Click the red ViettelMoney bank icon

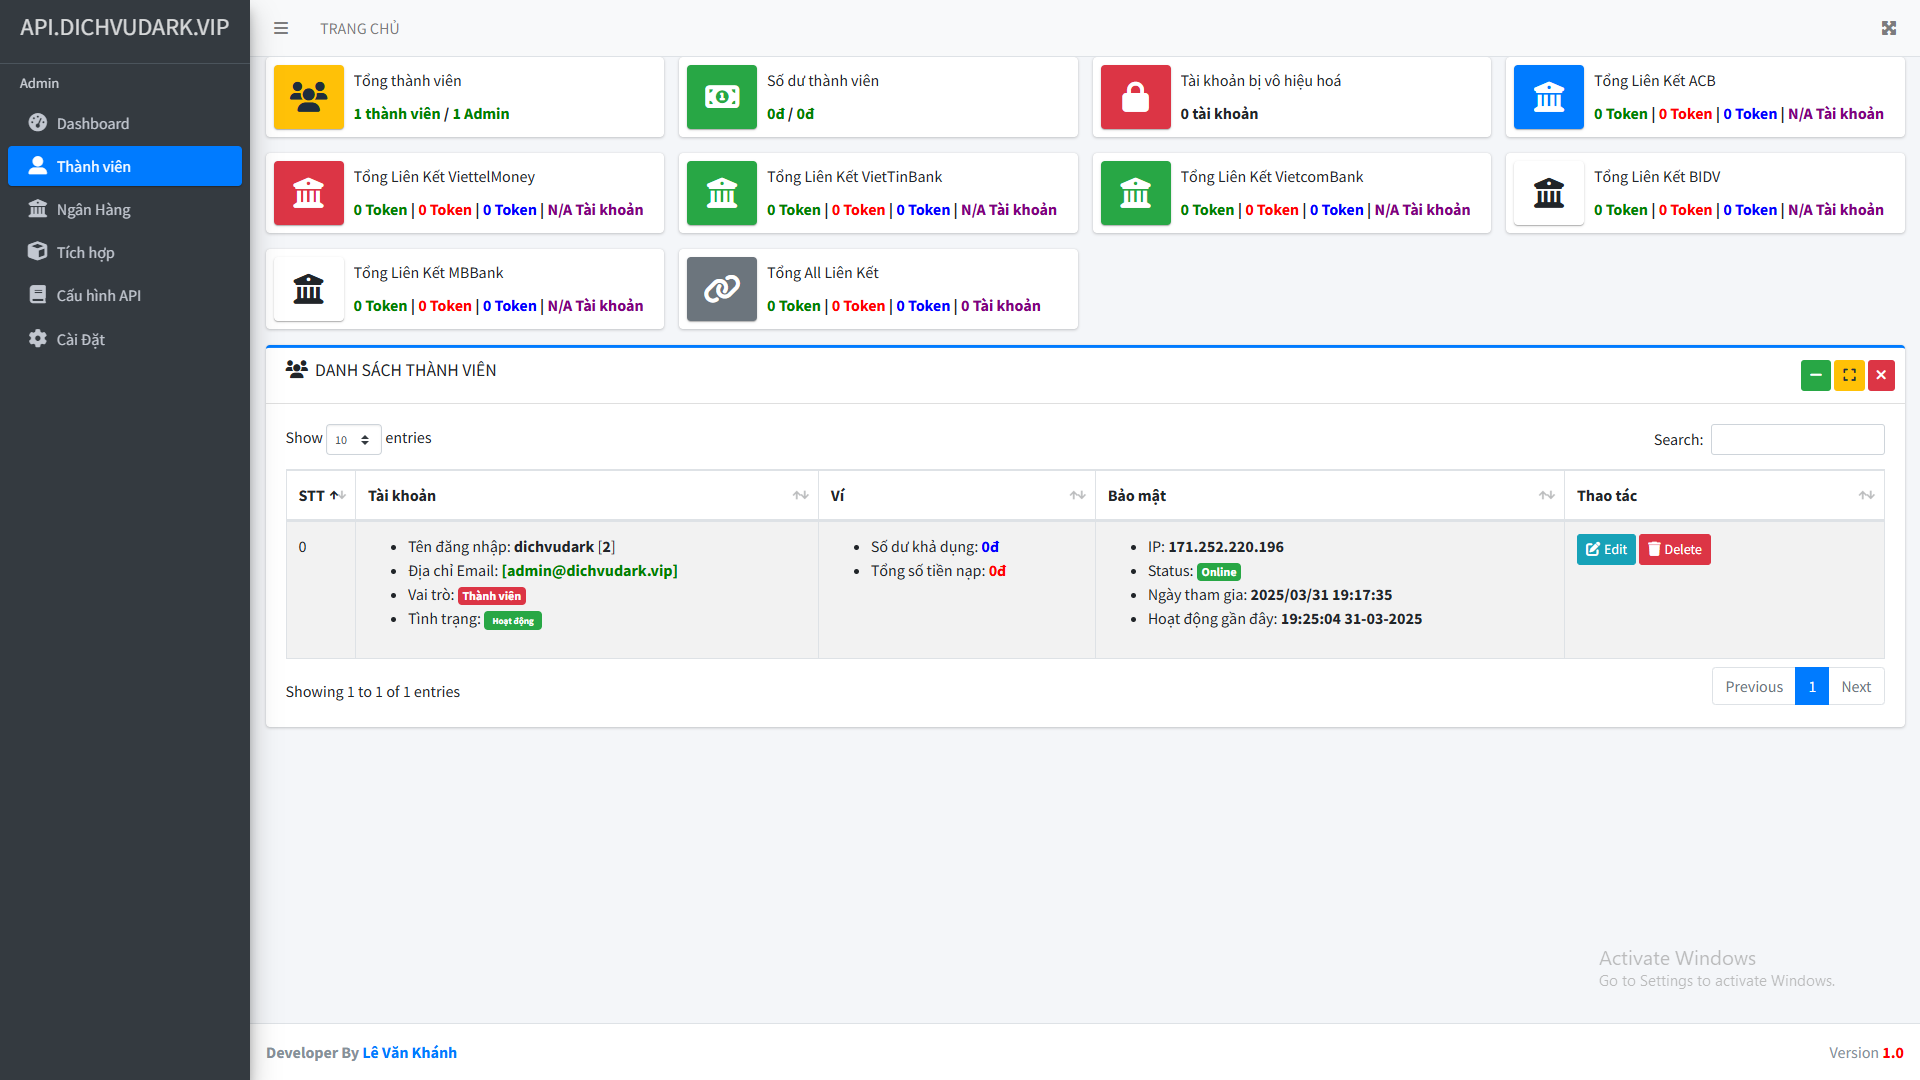[308, 193]
